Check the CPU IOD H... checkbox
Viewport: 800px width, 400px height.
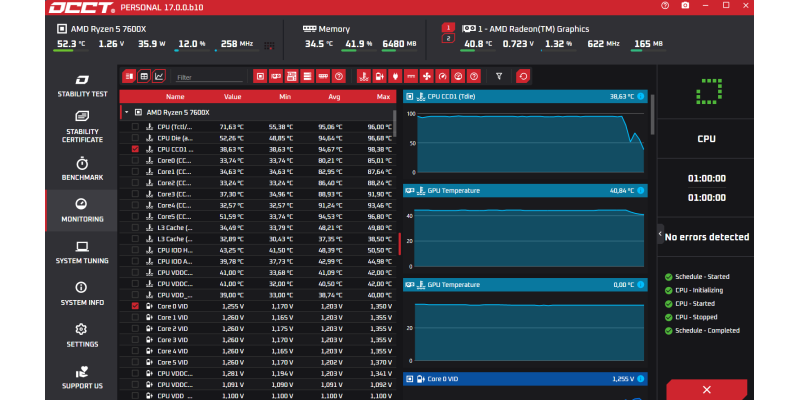point(135,250)
